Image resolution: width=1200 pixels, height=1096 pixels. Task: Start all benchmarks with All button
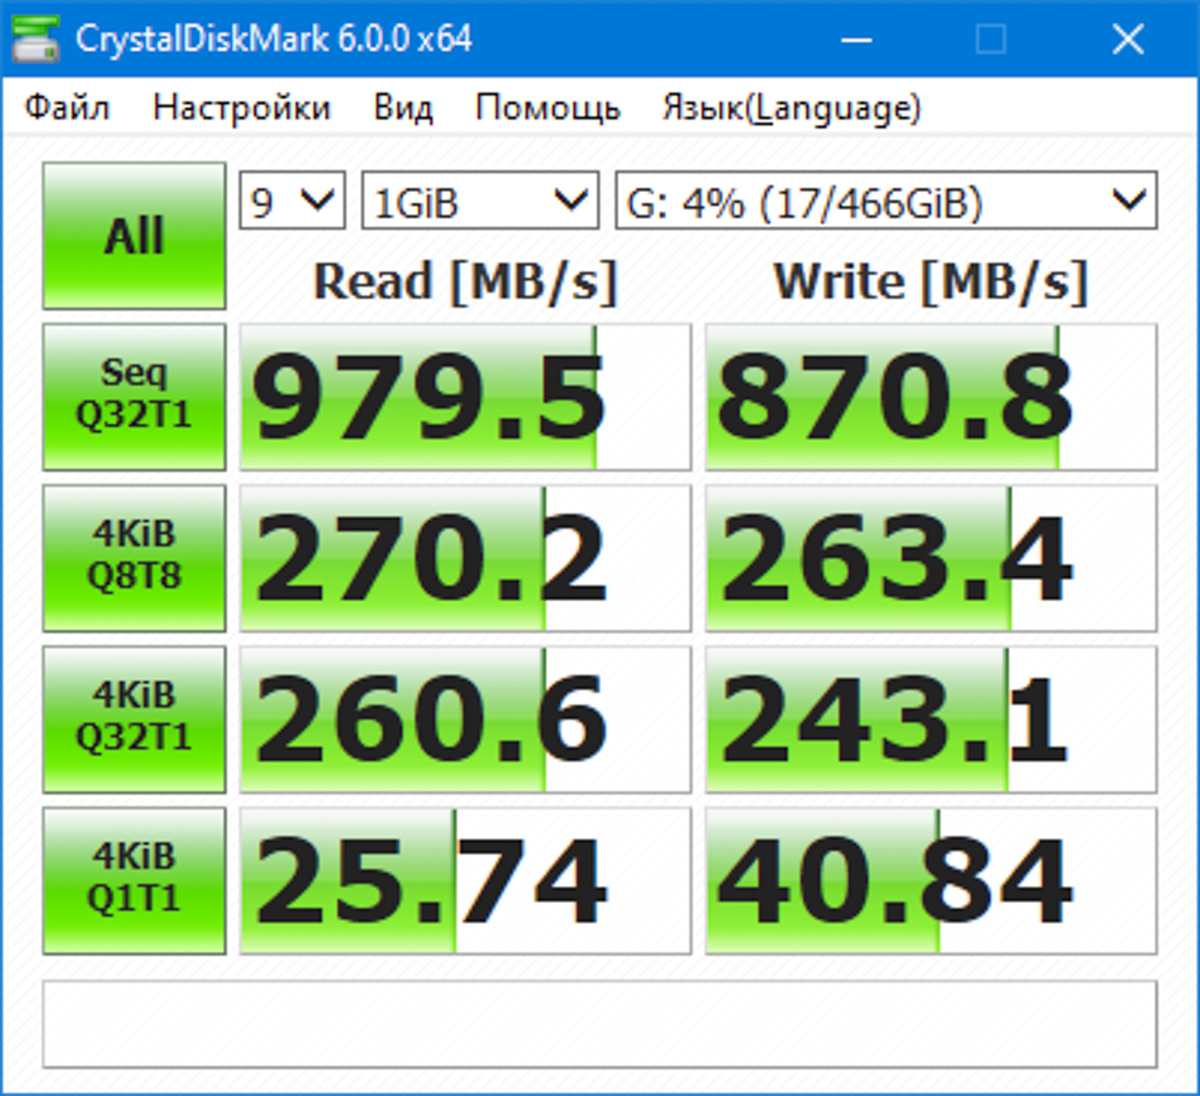click(134, 236)
